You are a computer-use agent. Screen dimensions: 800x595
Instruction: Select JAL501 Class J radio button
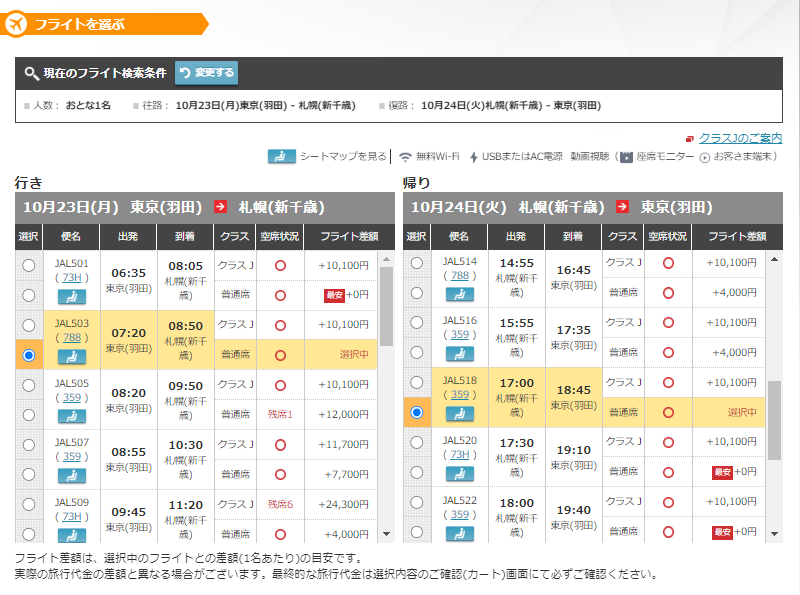point(29,265)
